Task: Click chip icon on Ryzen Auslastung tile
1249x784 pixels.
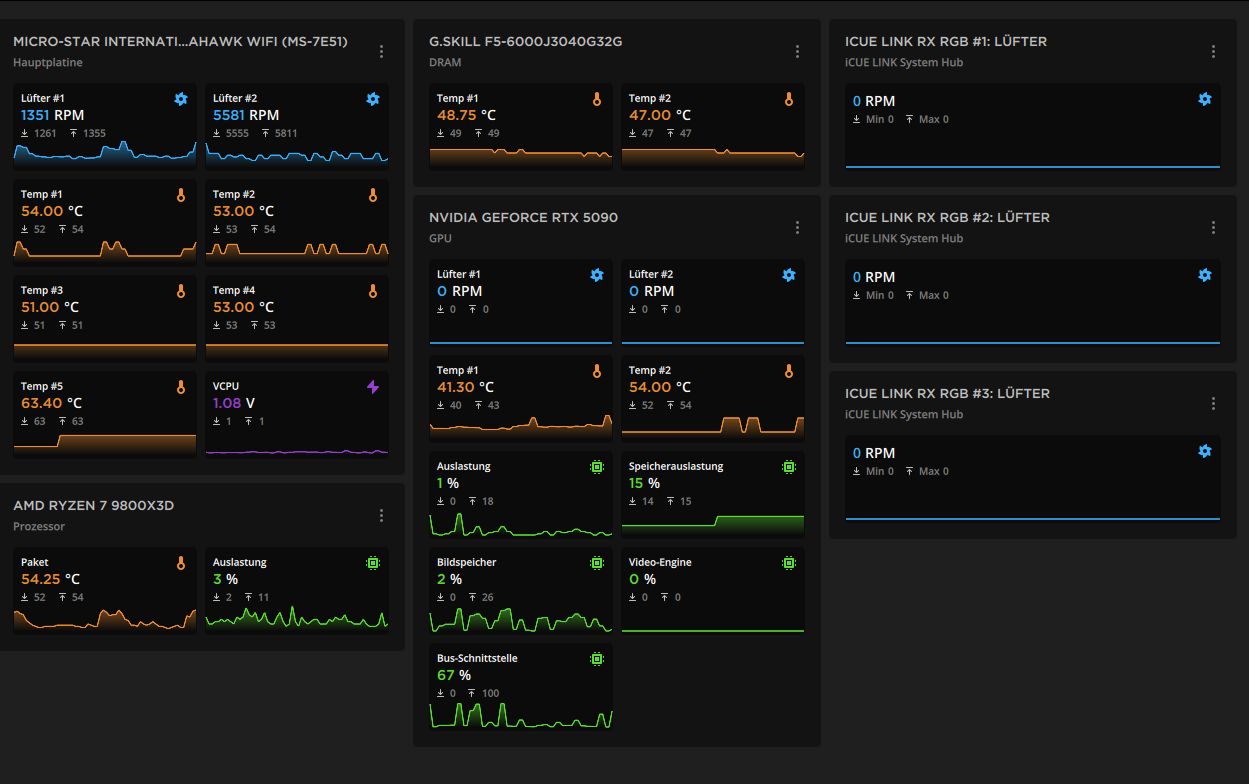Action: 373,563
